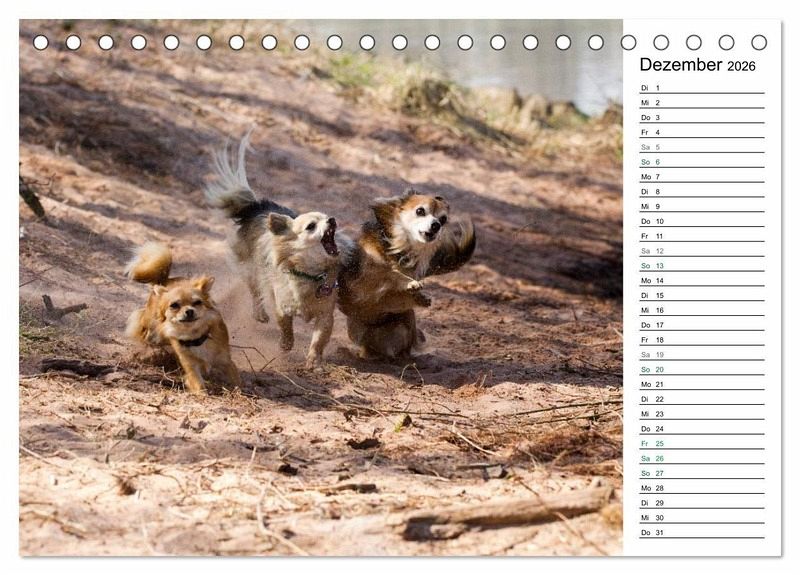Select the row 'Mi 9'
Image resolution: width=800 pixels, height=575 pixels.
[x=702, y=206]
